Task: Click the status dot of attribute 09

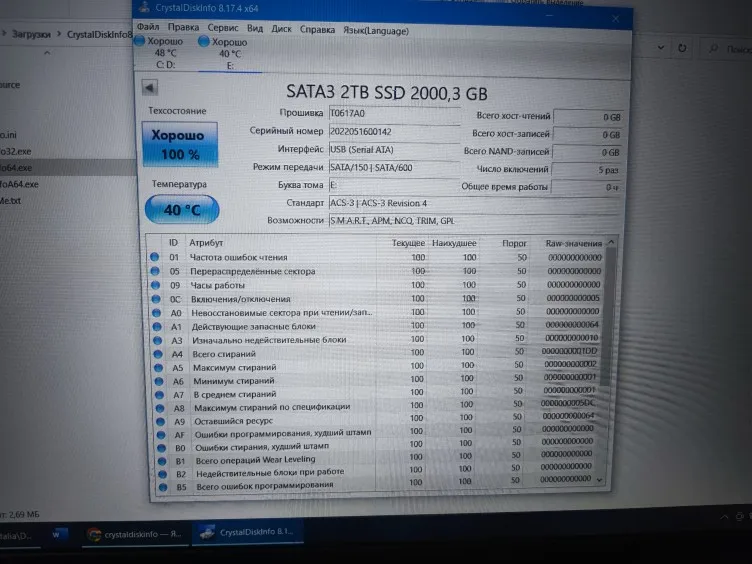Action: pos(155,285)
